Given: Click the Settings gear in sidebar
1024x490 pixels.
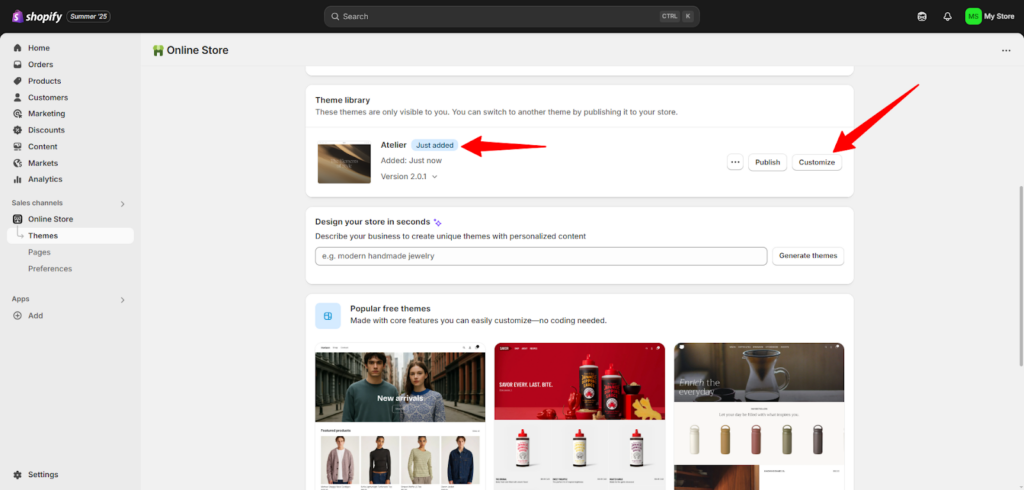Looking at the screenshot, I should [18, 474].
